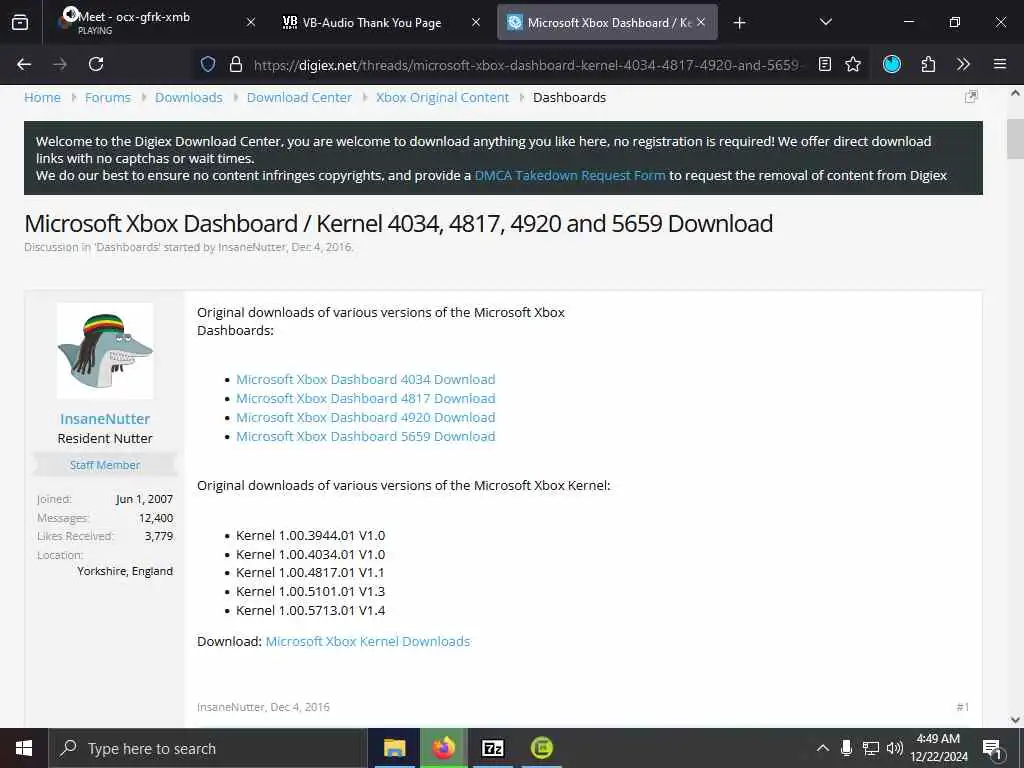Toggle reader view icon
This screenshot has height=768, width=1024.
click(825, 64)
